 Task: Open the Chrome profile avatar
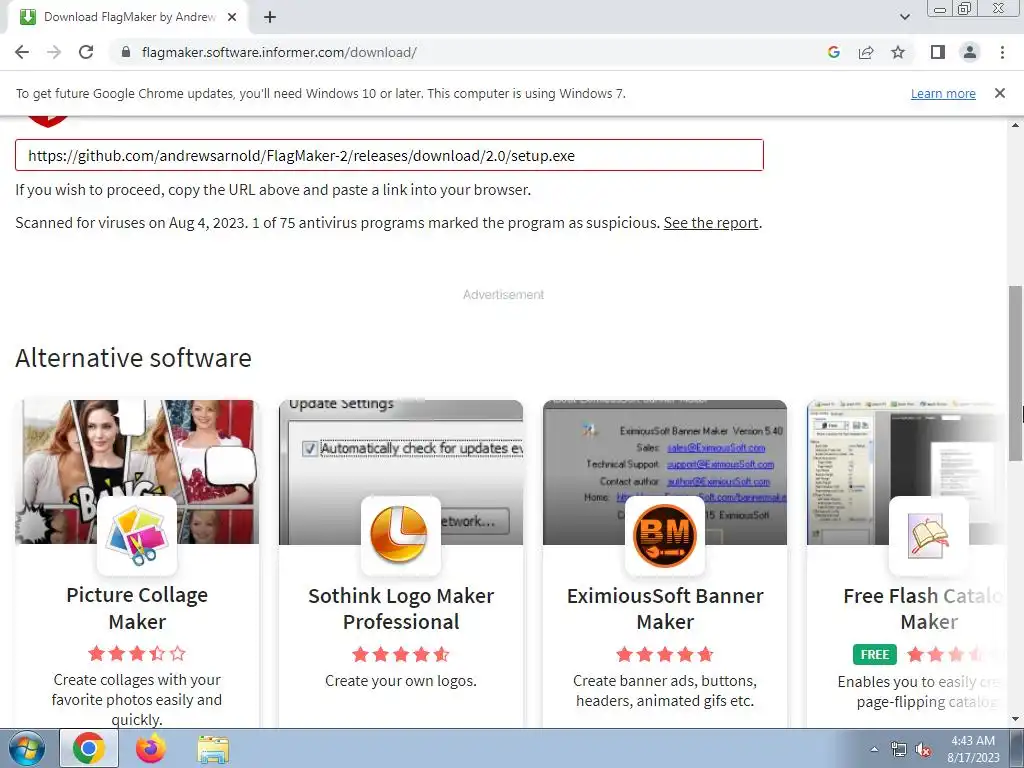coord(970,52)
